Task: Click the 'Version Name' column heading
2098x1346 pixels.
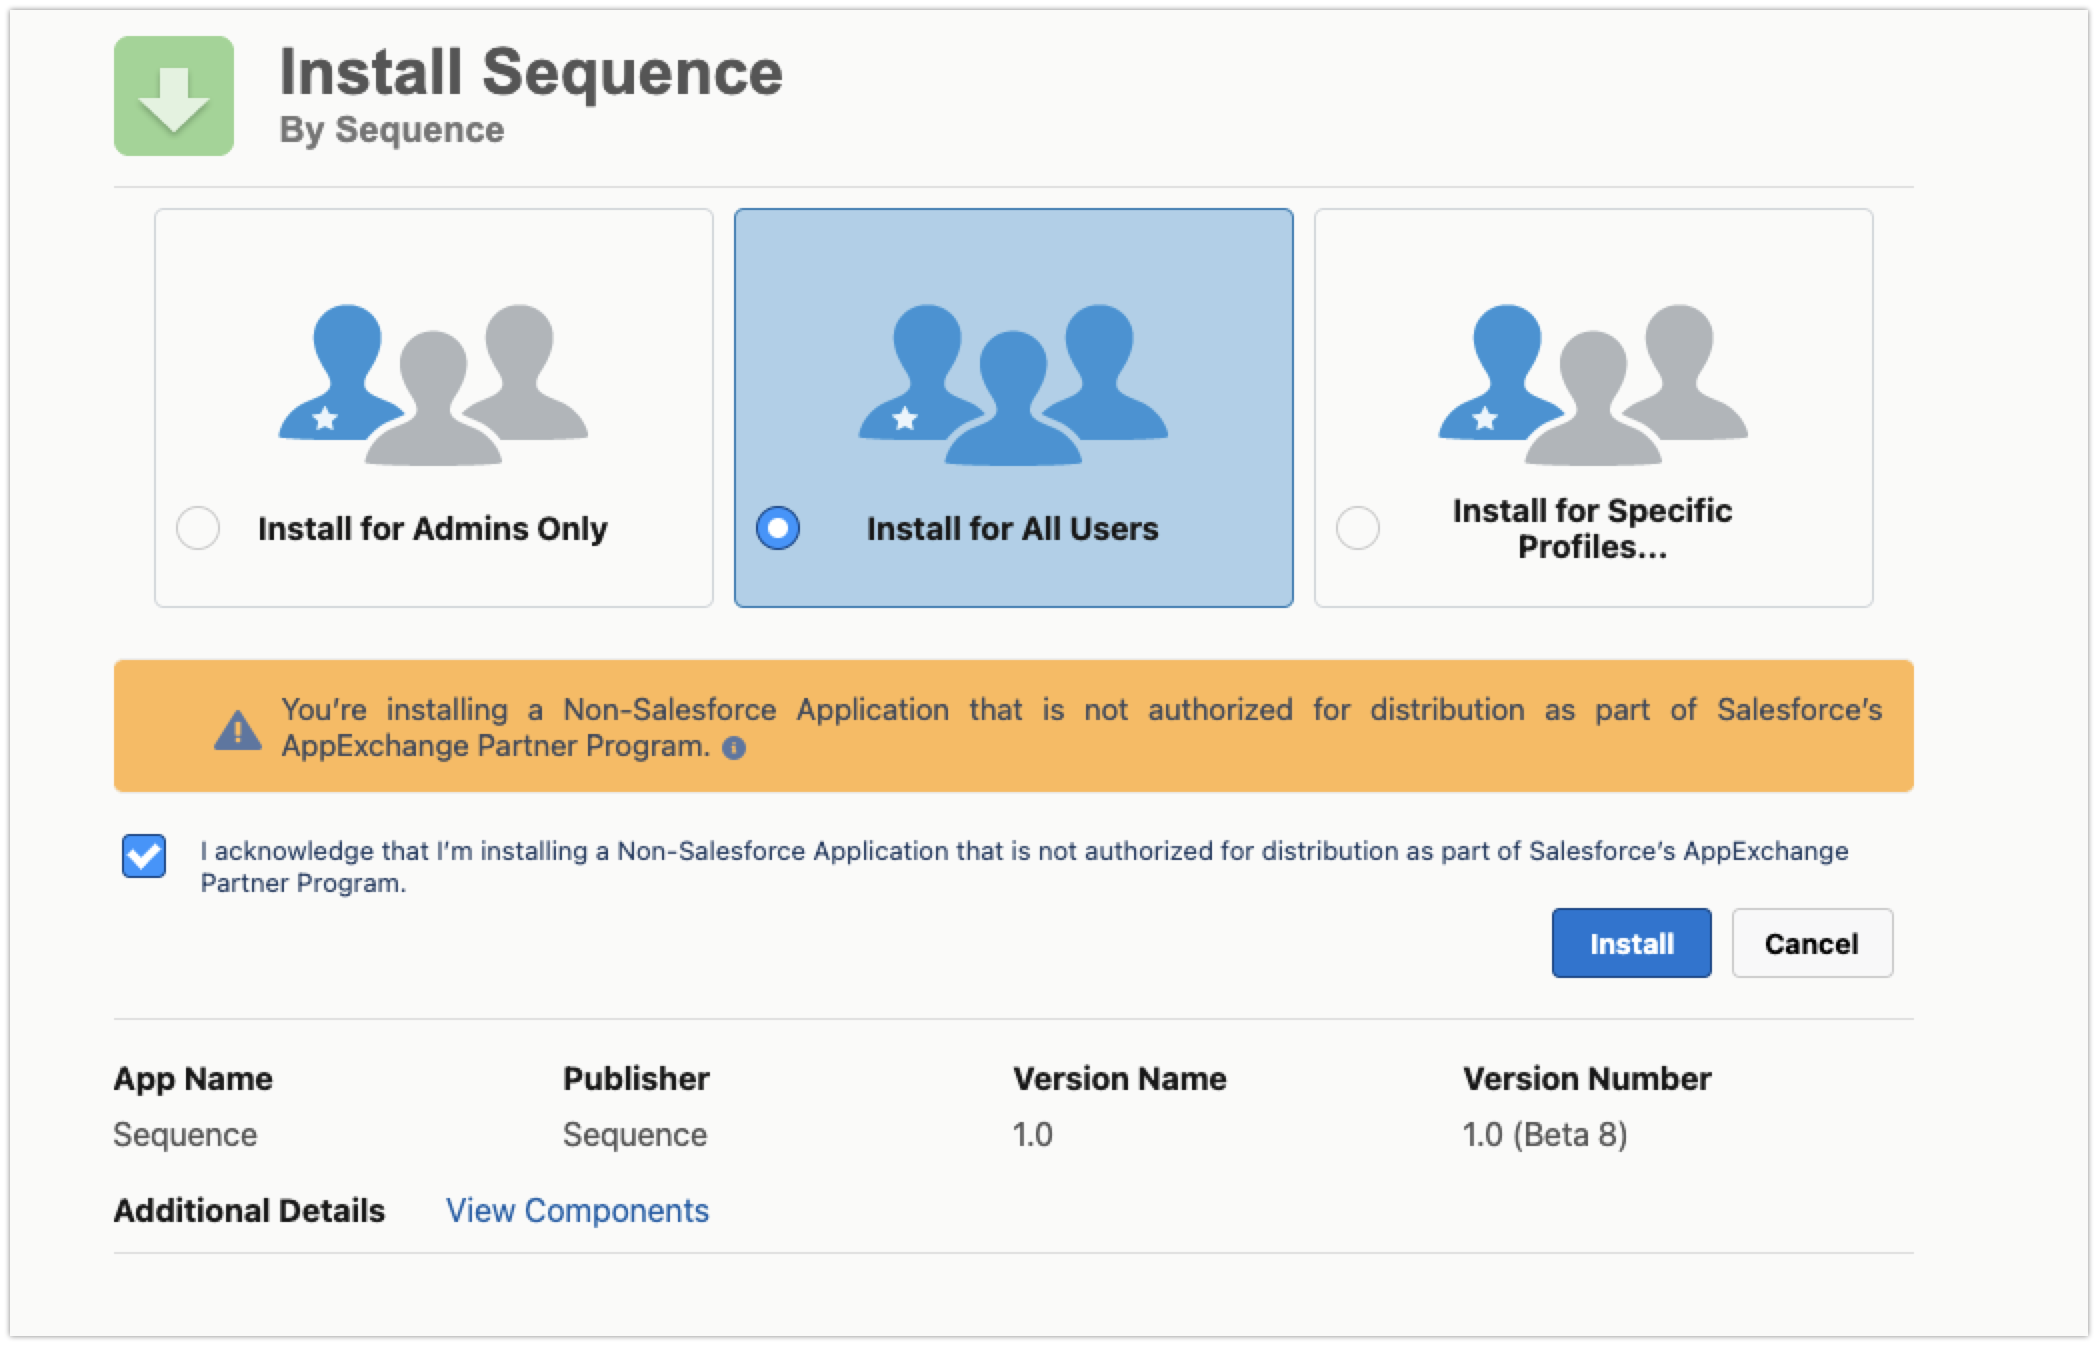Action: click(x=1119, y=1078)
